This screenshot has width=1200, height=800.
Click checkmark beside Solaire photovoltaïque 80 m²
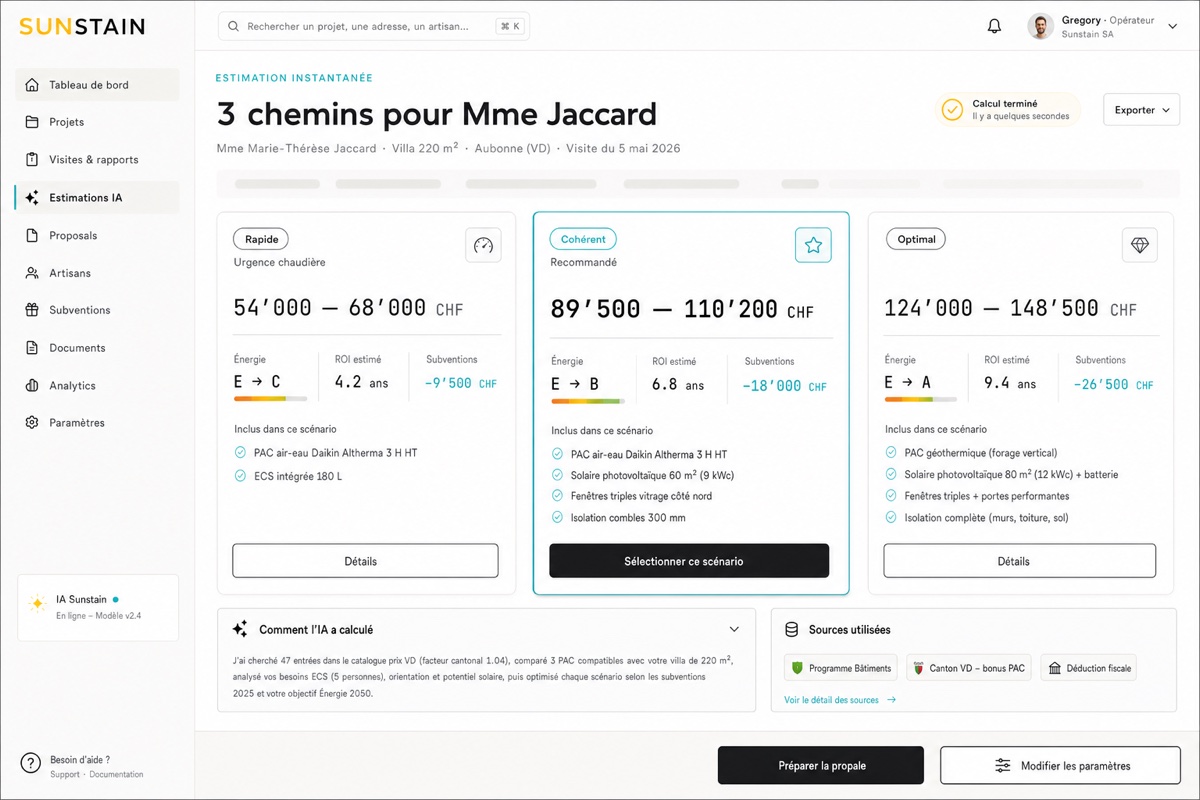pyautogui.click(x=891, y=475)
